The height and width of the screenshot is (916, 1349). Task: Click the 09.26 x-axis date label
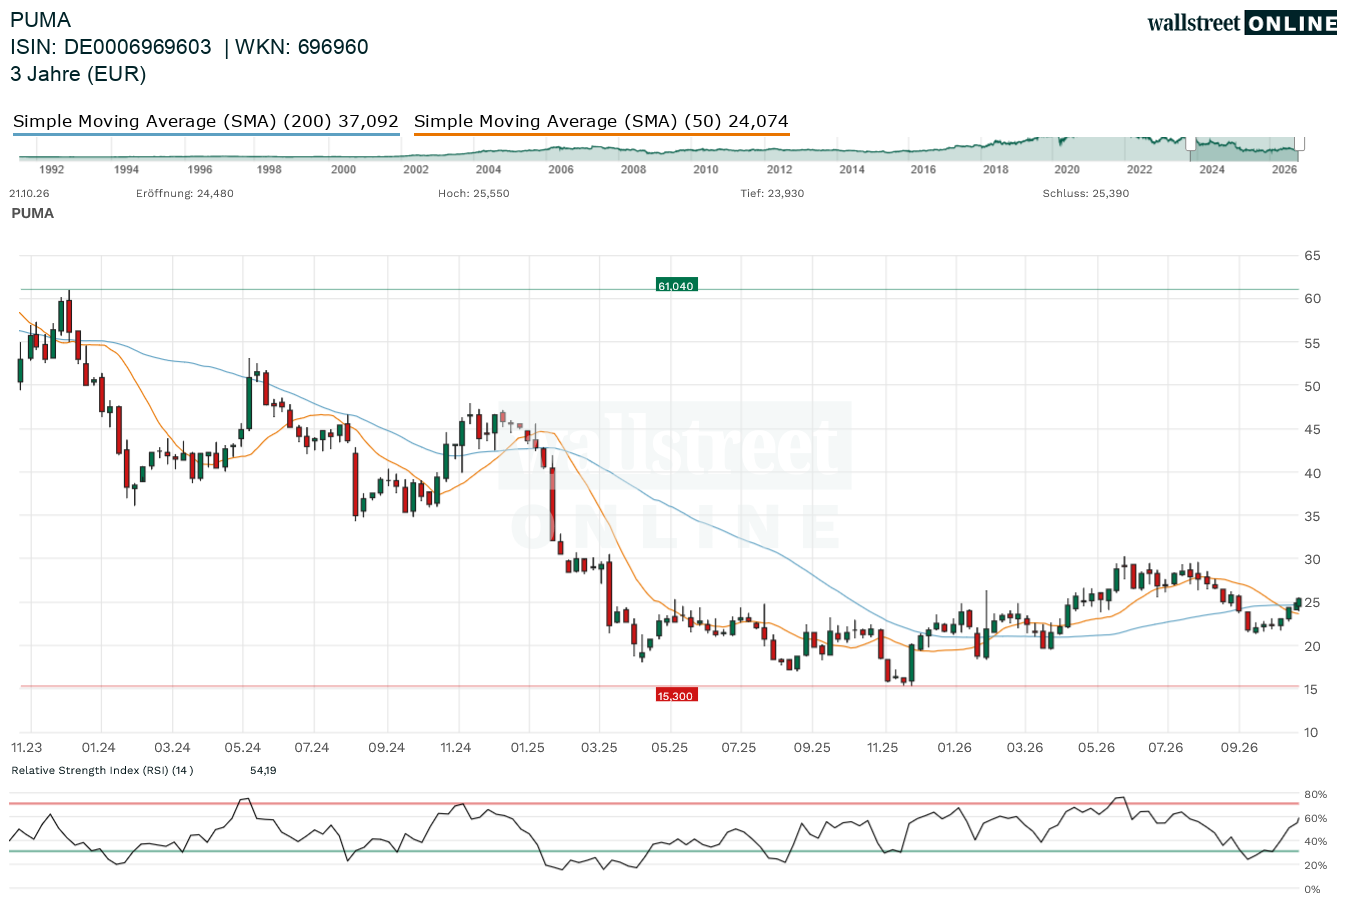(x=1239, y=748)
